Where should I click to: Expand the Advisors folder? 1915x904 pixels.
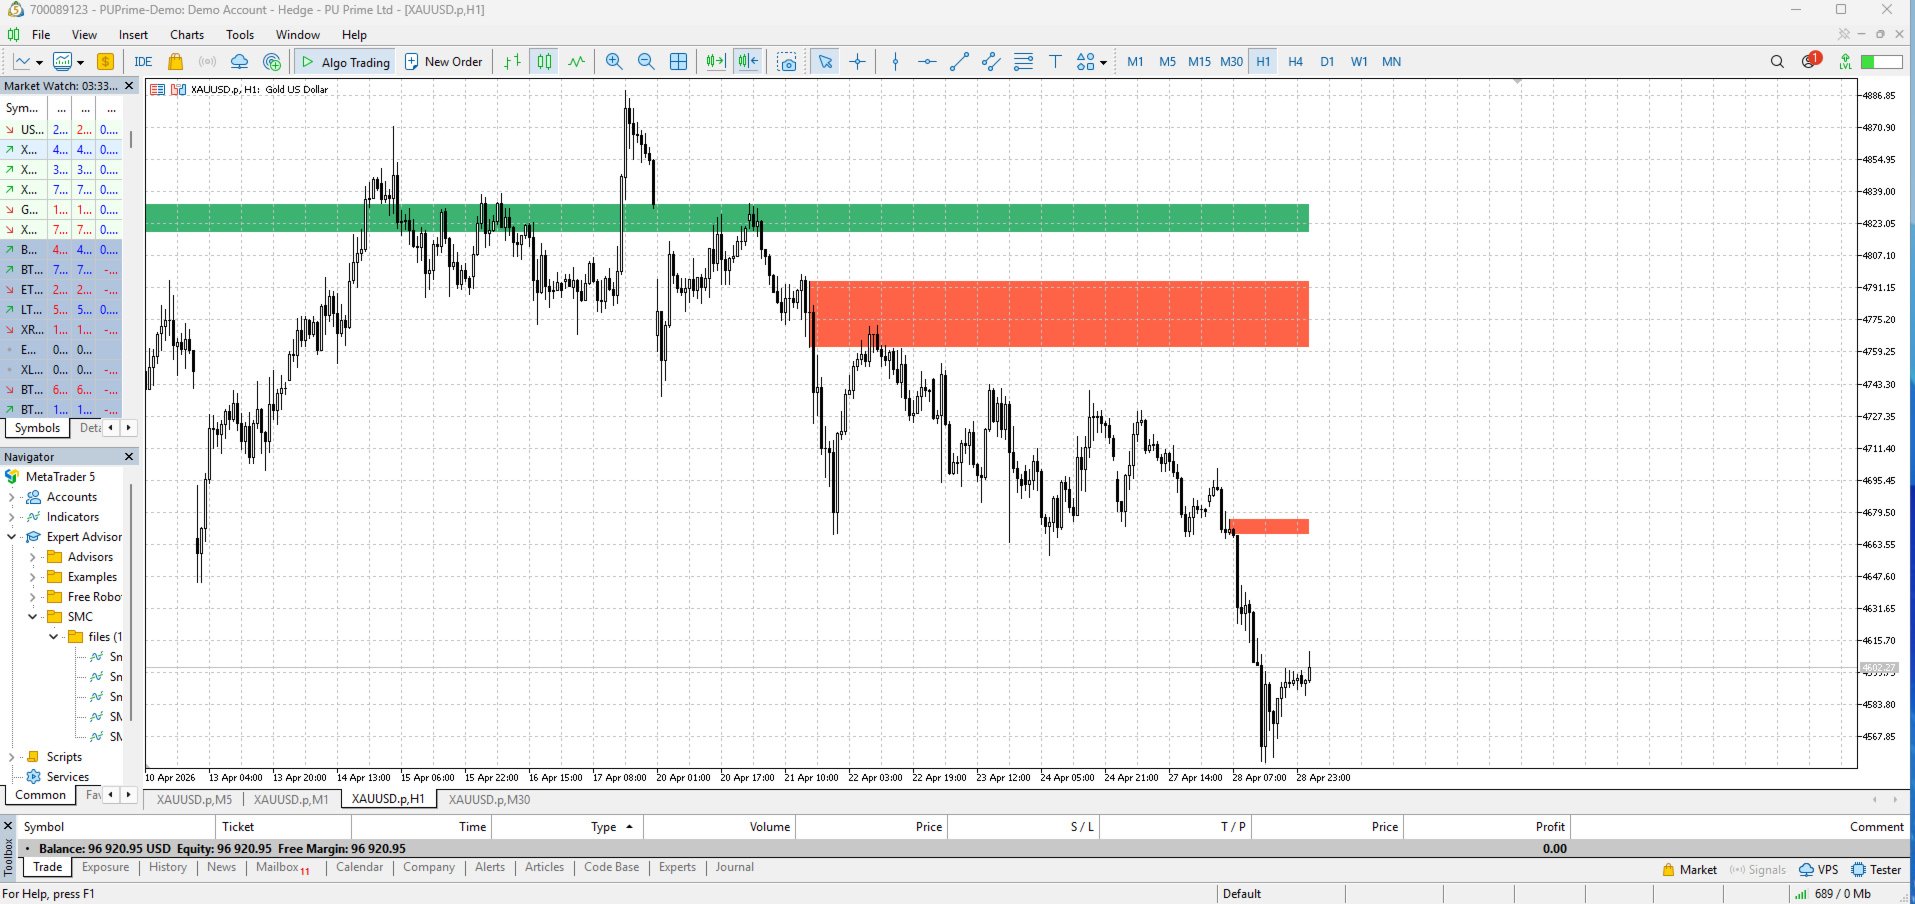(x=32, y=557)
